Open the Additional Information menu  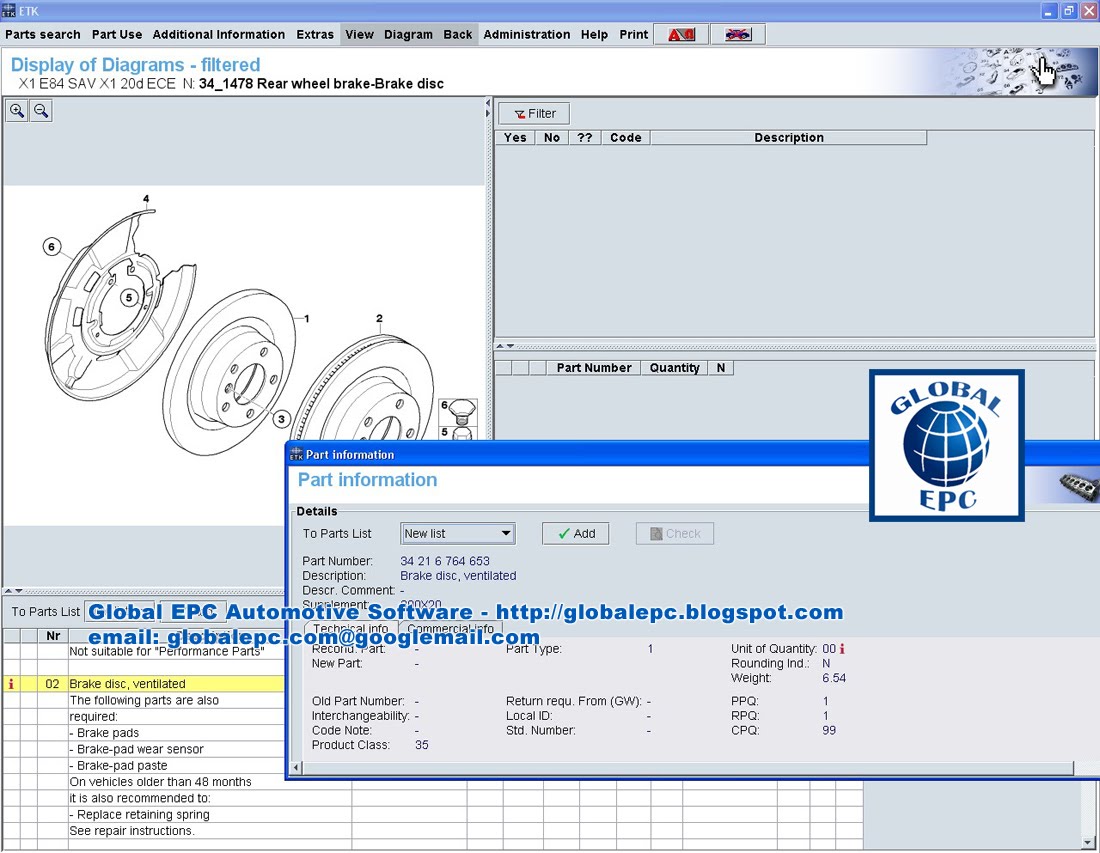click(x=219, y=34)
